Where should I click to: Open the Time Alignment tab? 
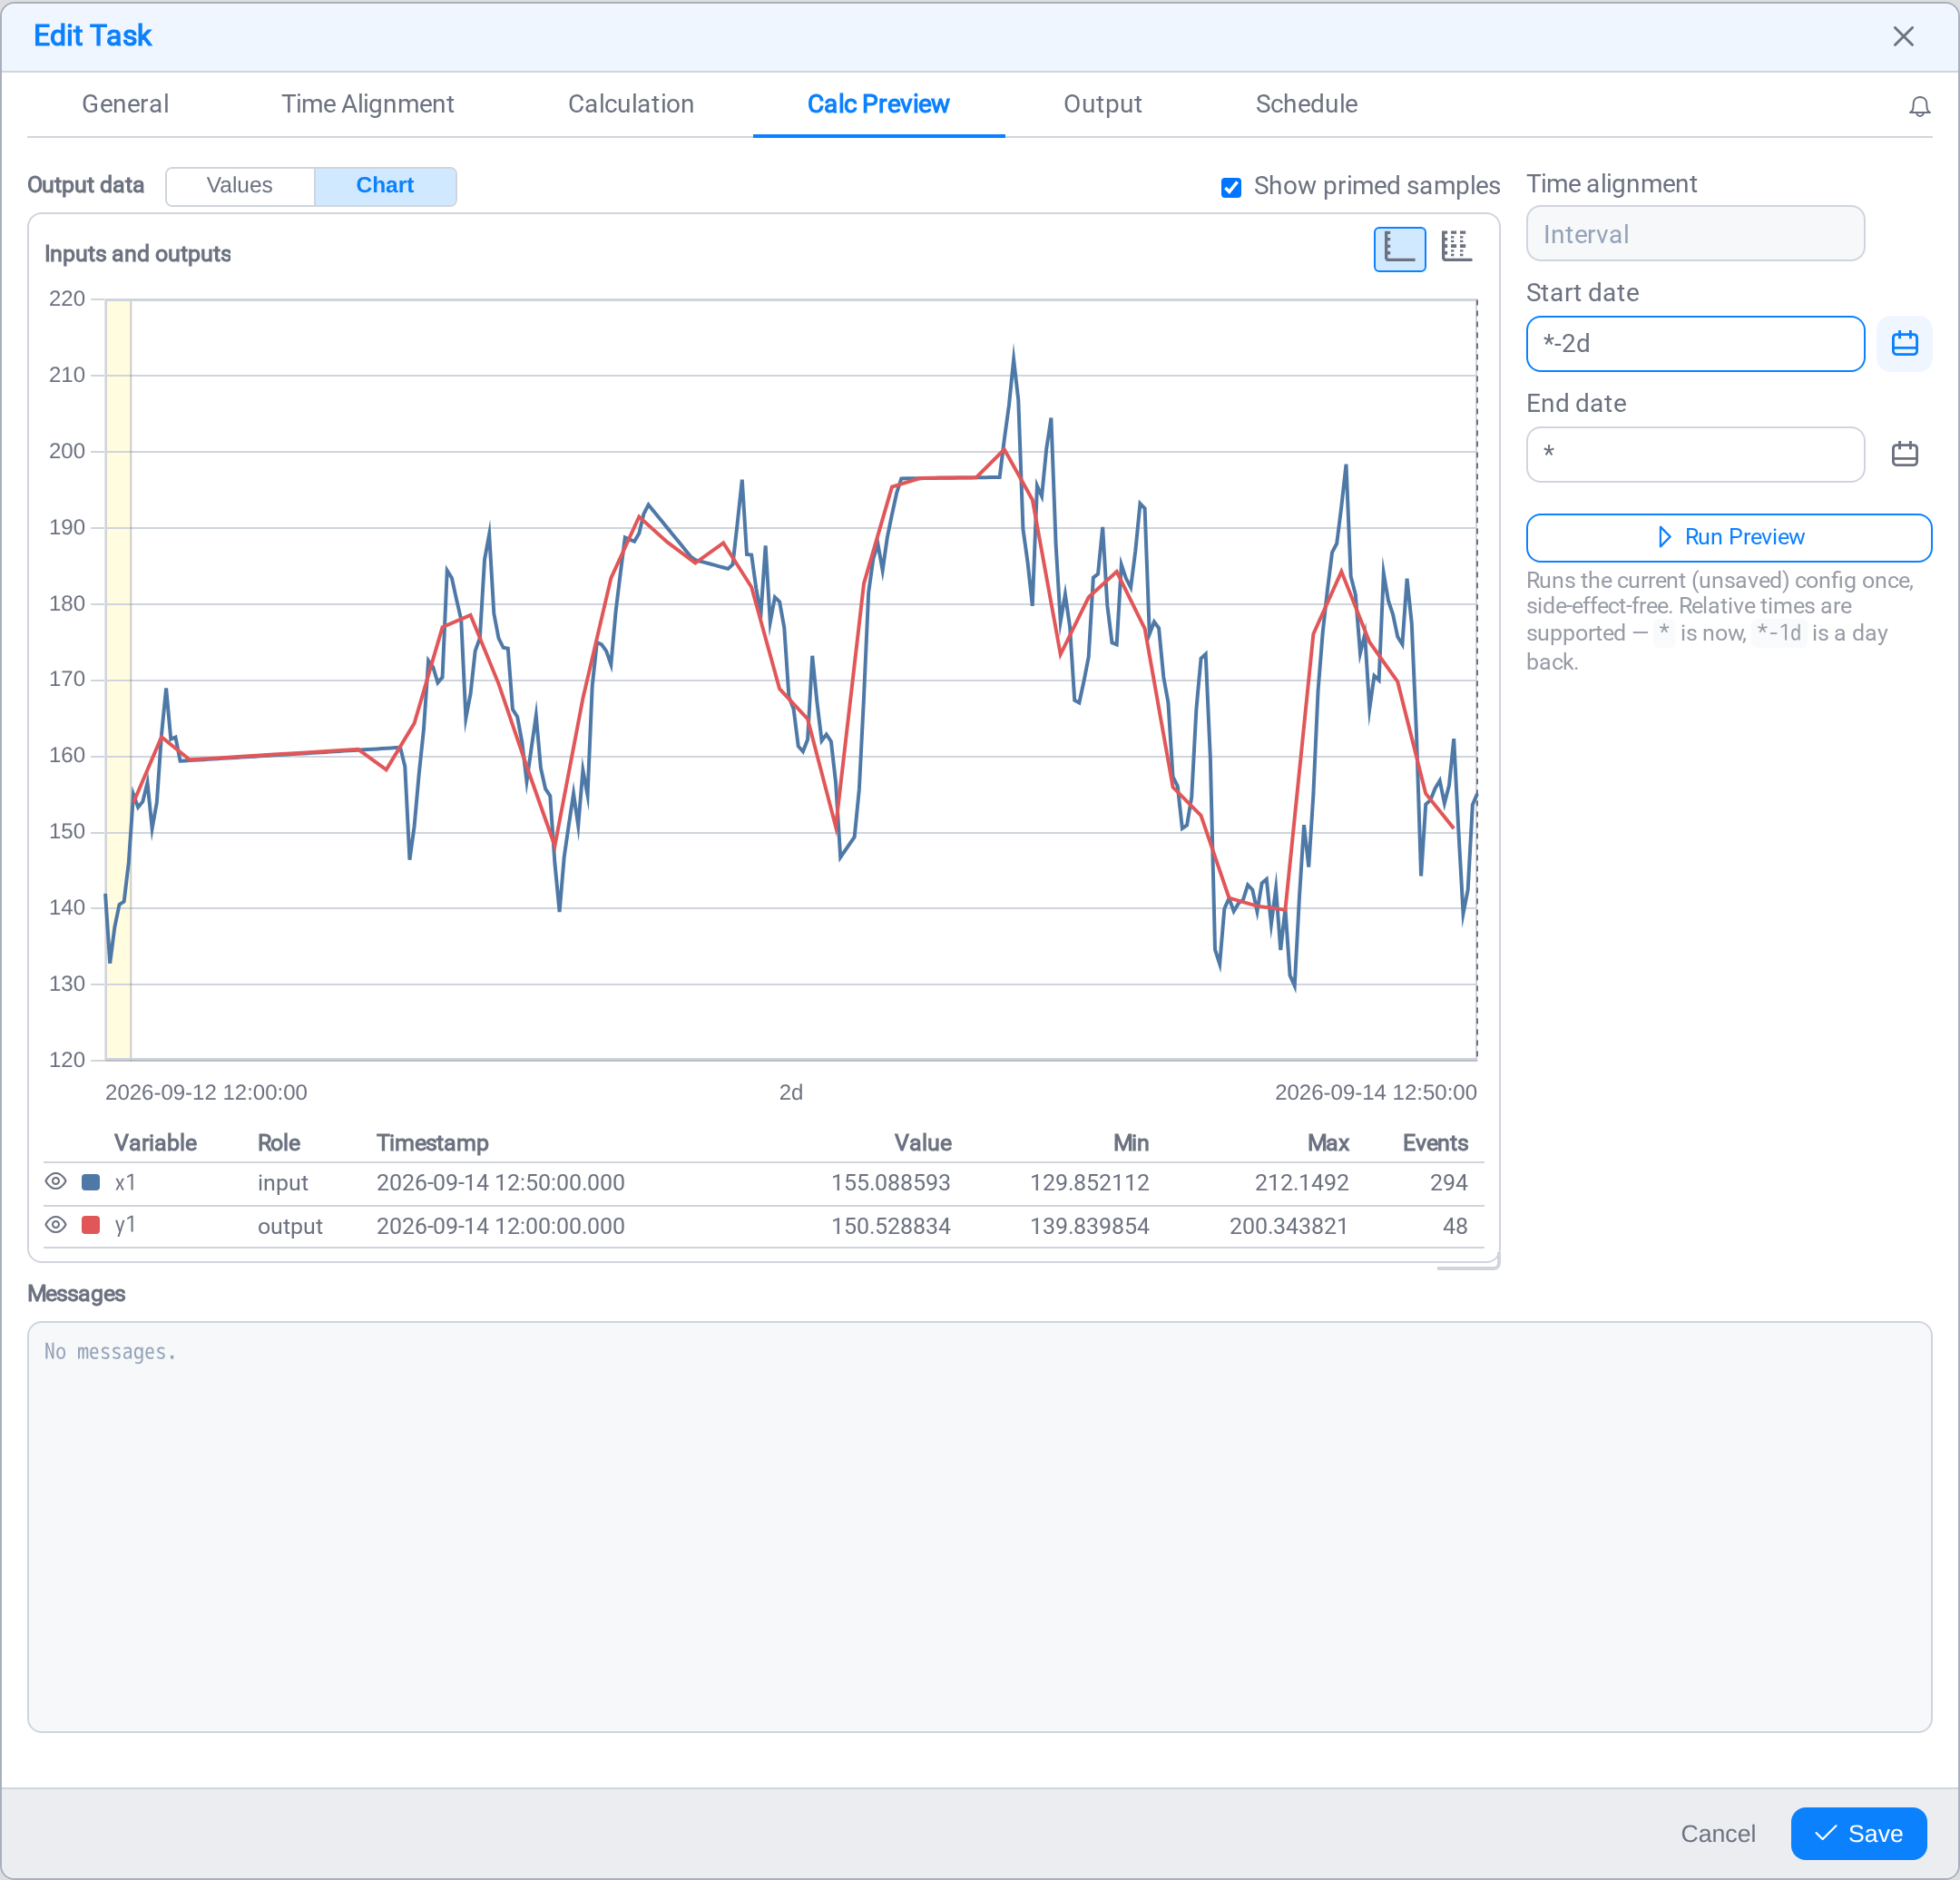(367, 104)
